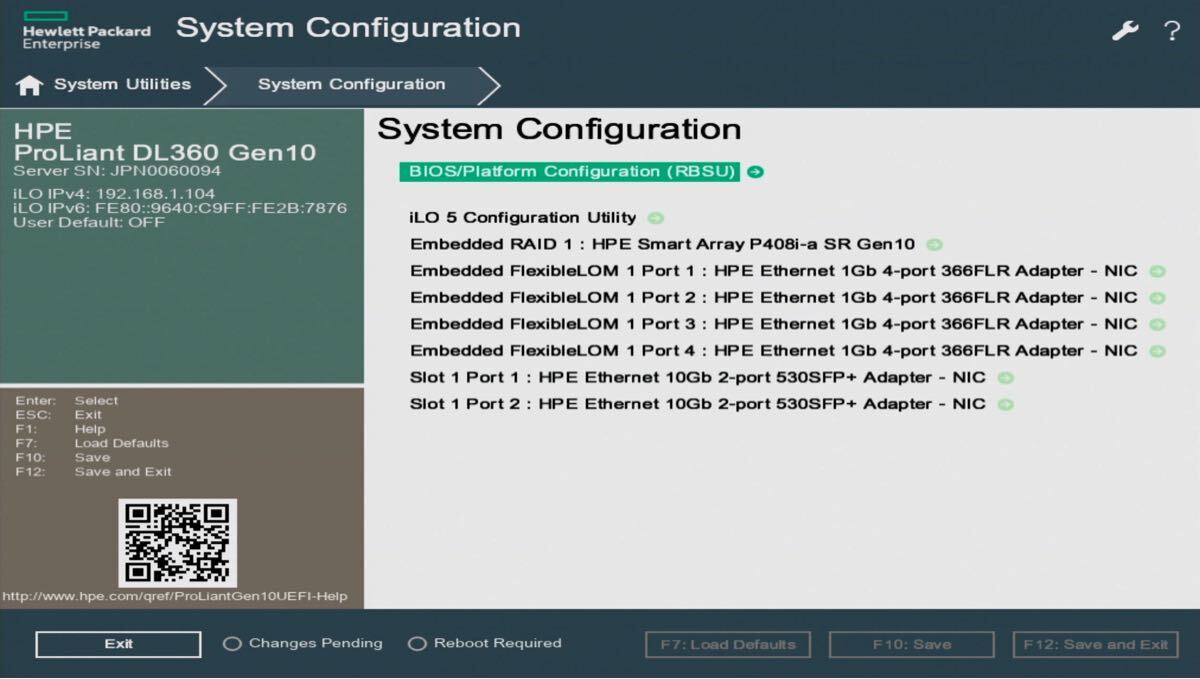1200x679 pixels.
Task: Click arrow icon for FlexibleLOM 1 Port 1
Action: pos(1157,271)
